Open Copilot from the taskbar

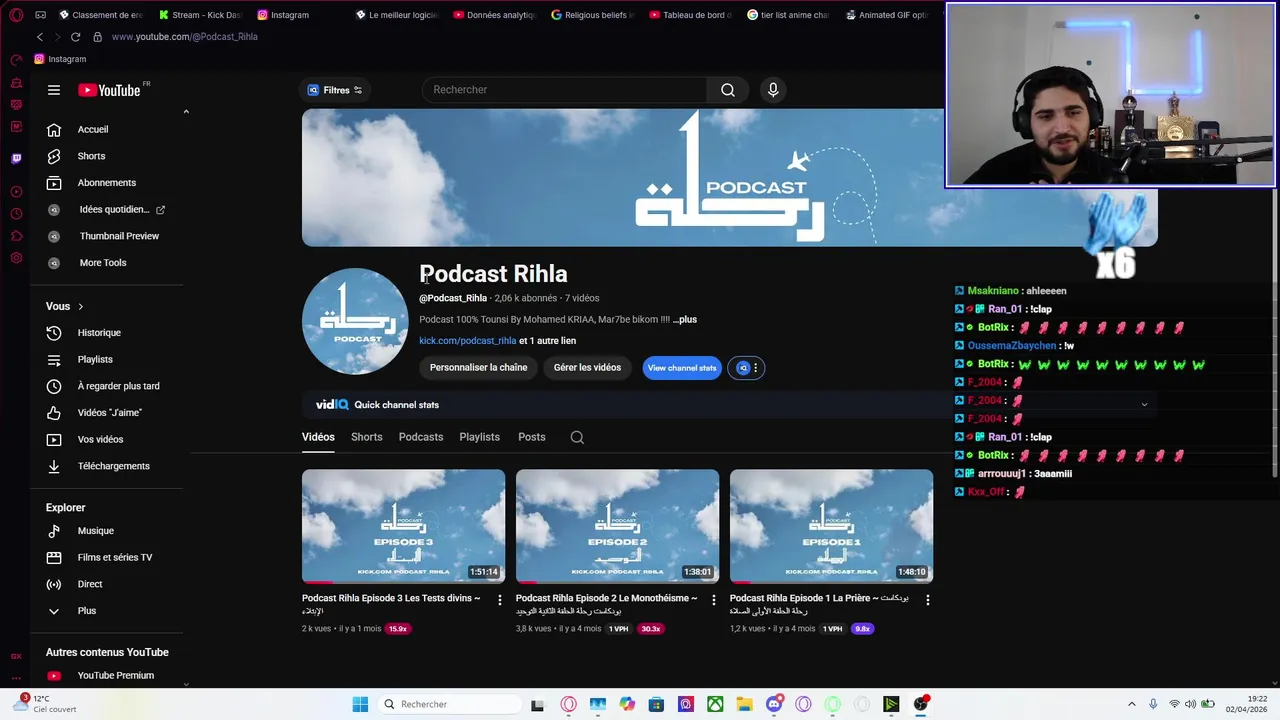click(x=627, y=704)
